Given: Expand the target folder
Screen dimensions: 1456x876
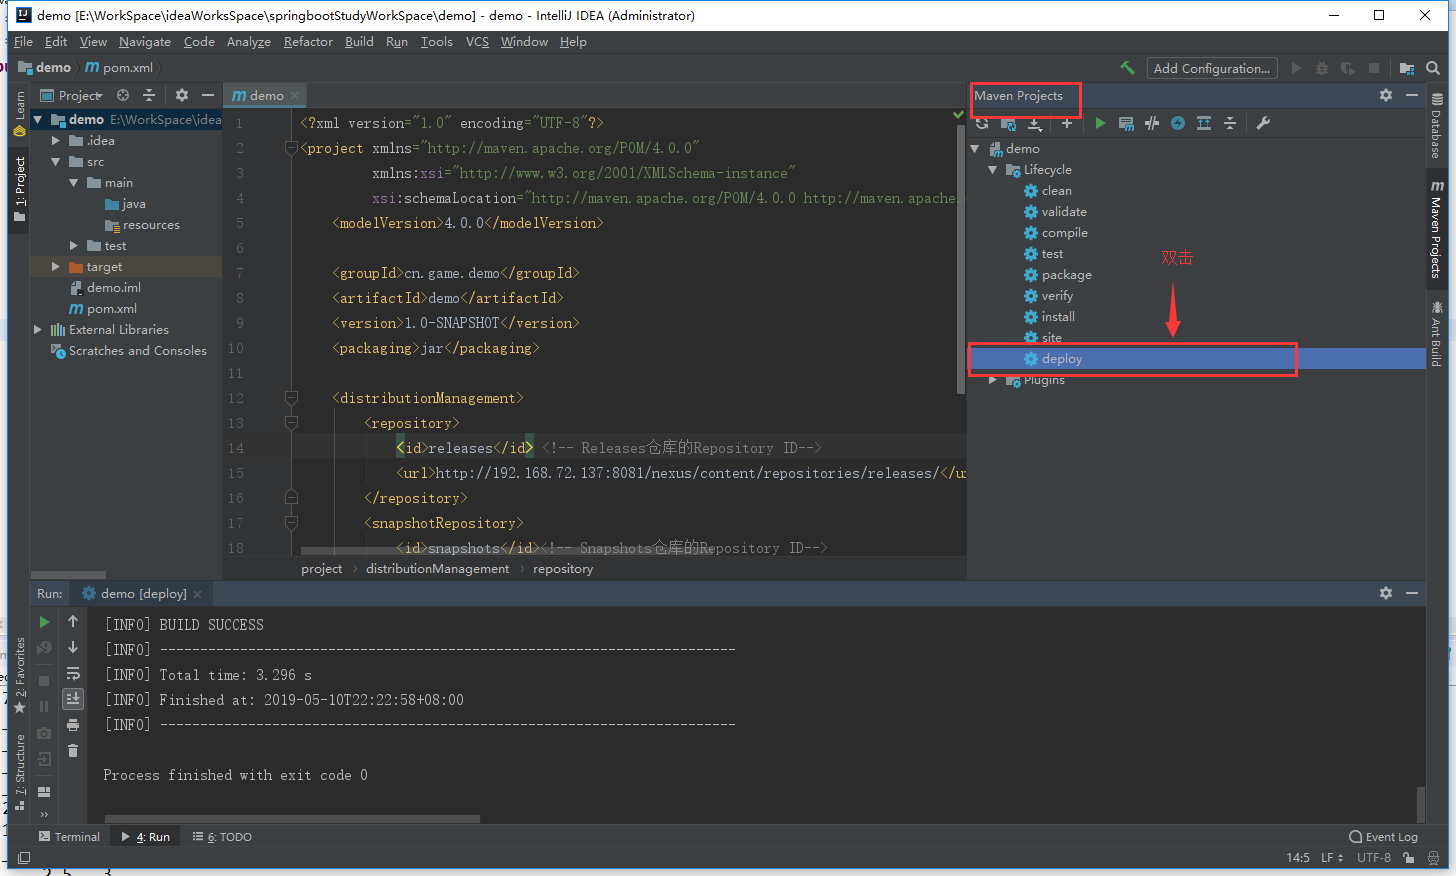Looking at the screenshot, I should click(x=56, y=267).
